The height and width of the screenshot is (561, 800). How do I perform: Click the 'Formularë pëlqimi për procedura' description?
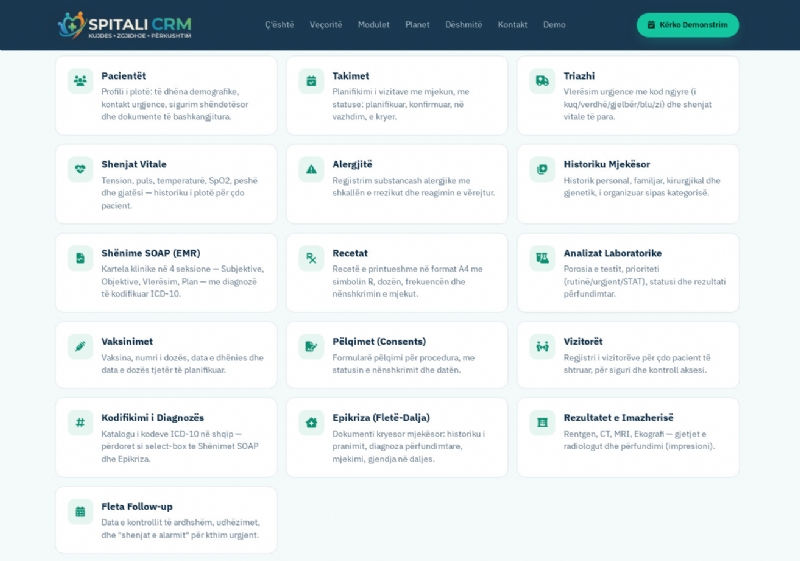404,364
